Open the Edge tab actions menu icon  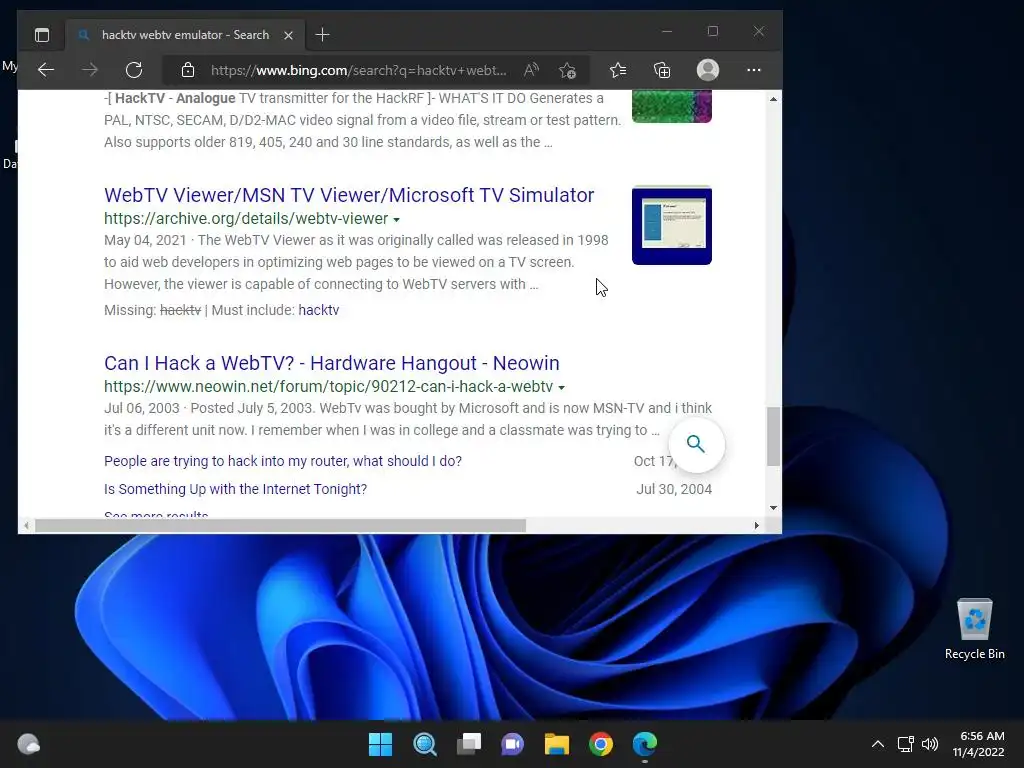tap(42, 35)
